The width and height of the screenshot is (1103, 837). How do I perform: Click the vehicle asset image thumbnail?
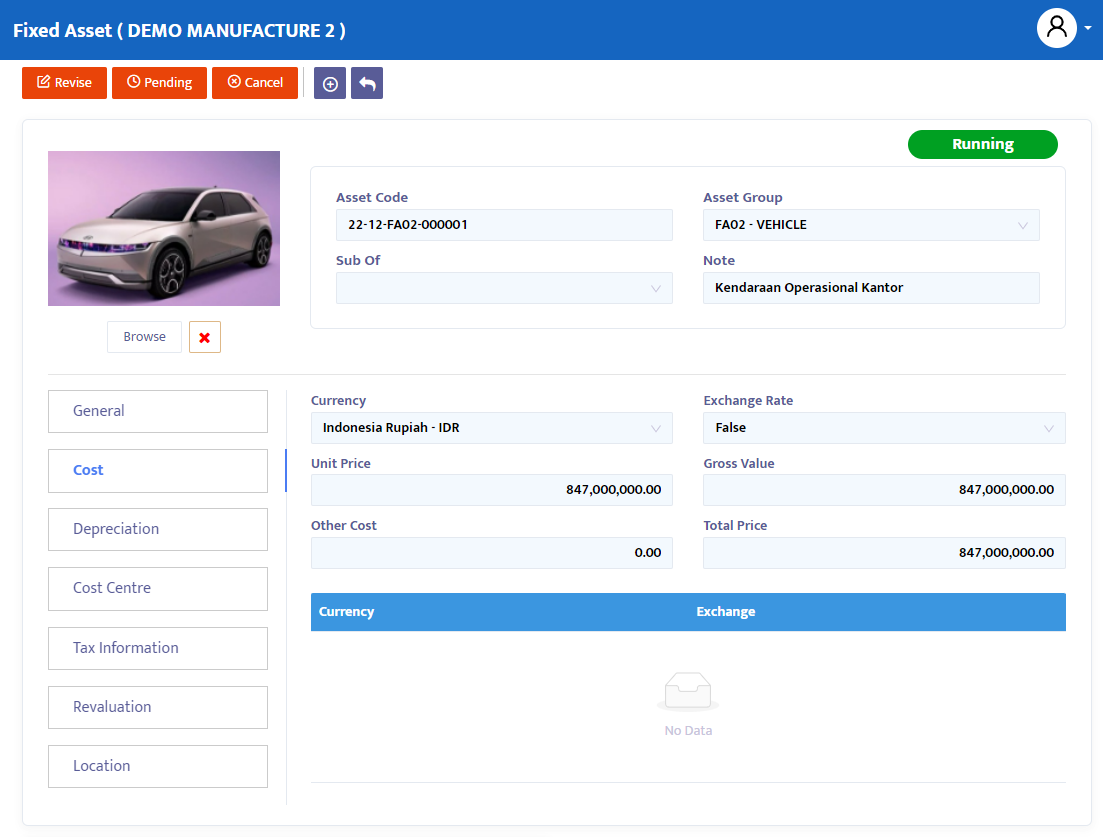[164, 229]
